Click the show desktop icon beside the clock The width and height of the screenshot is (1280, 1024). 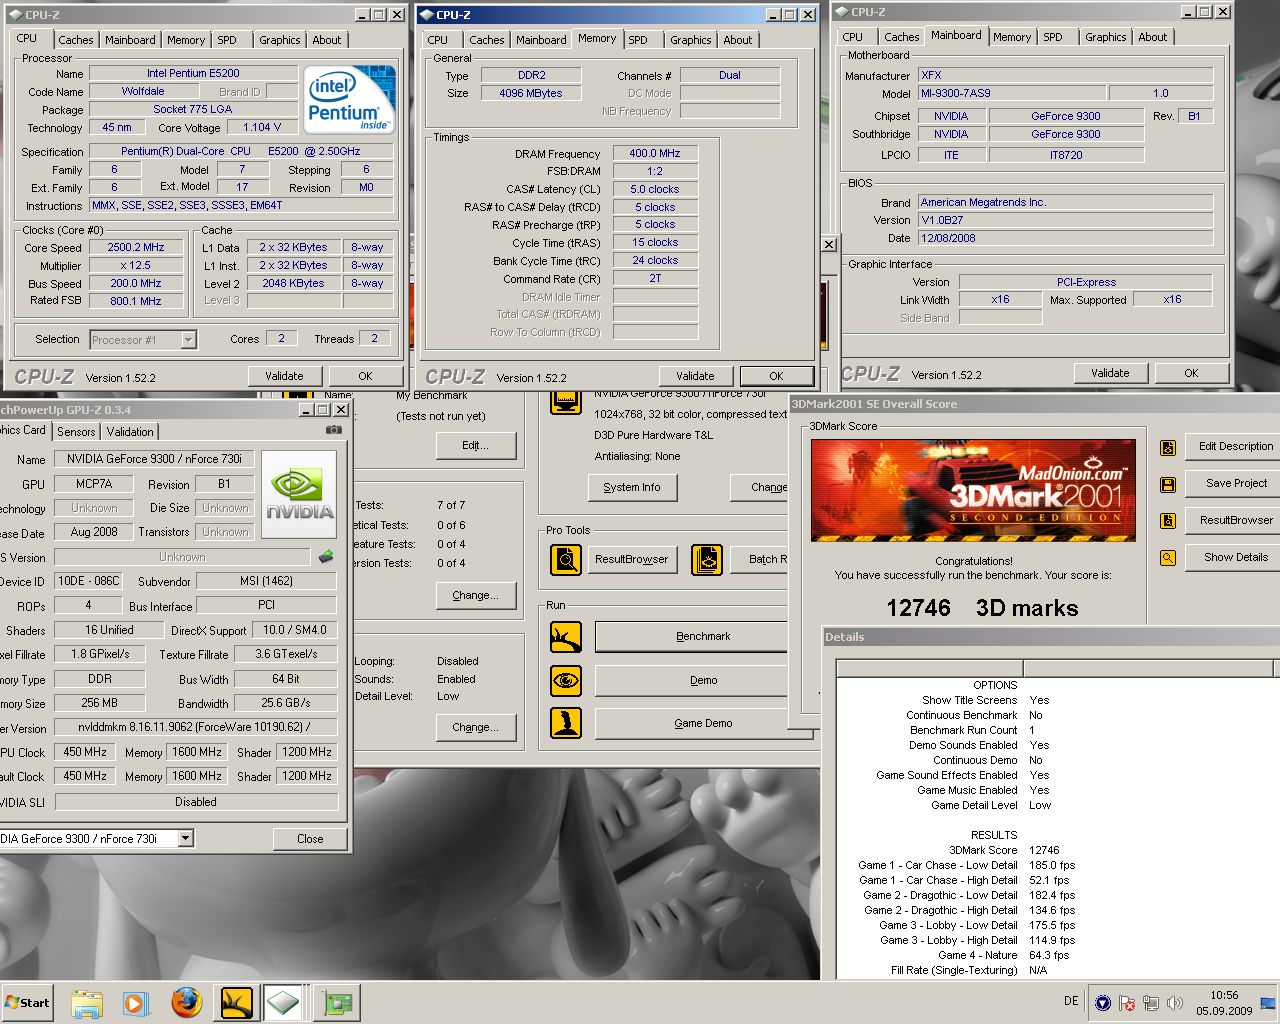1268,1003
